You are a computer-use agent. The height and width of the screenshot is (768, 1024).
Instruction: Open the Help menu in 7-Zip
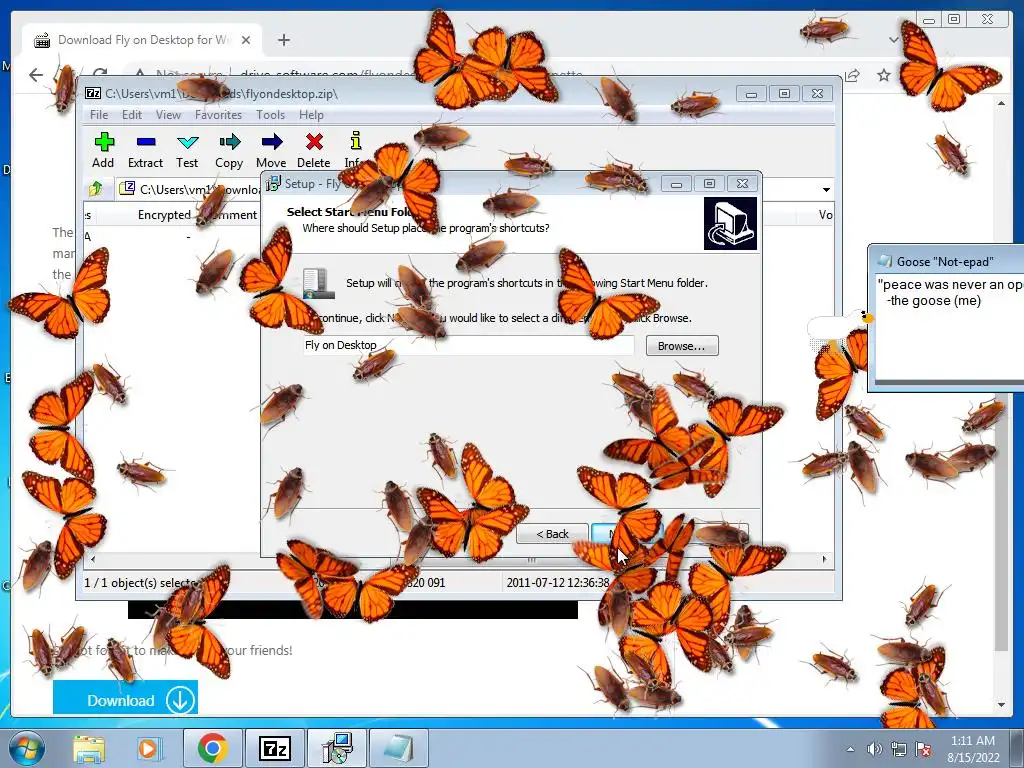312,115
